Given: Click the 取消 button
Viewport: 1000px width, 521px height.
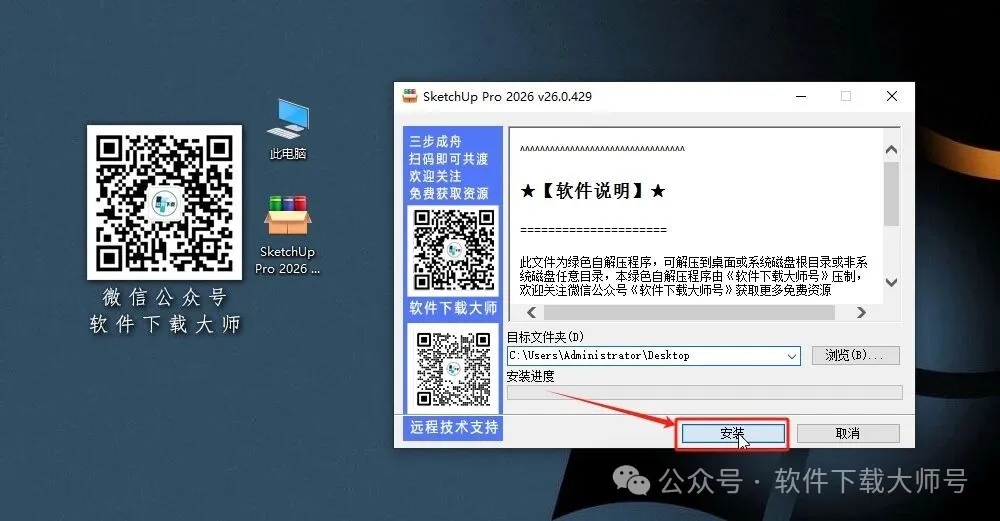Looking at the screenshot, I should click(848, 434).
